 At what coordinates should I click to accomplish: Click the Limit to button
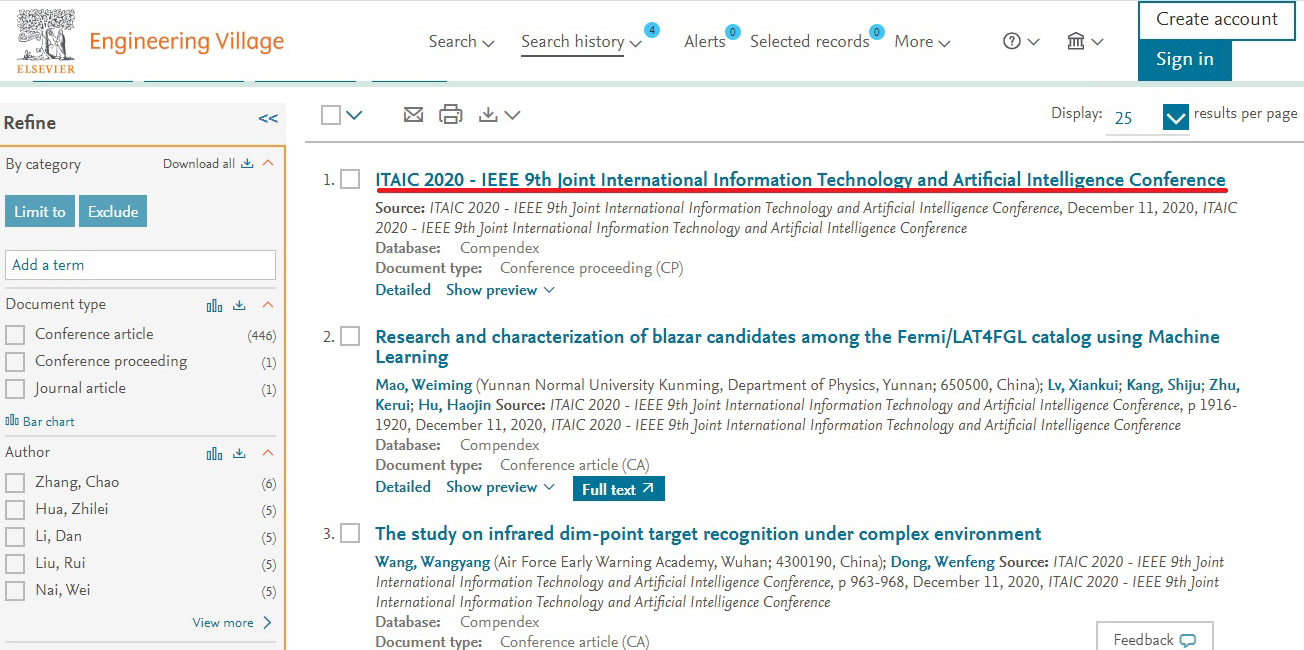40,211
